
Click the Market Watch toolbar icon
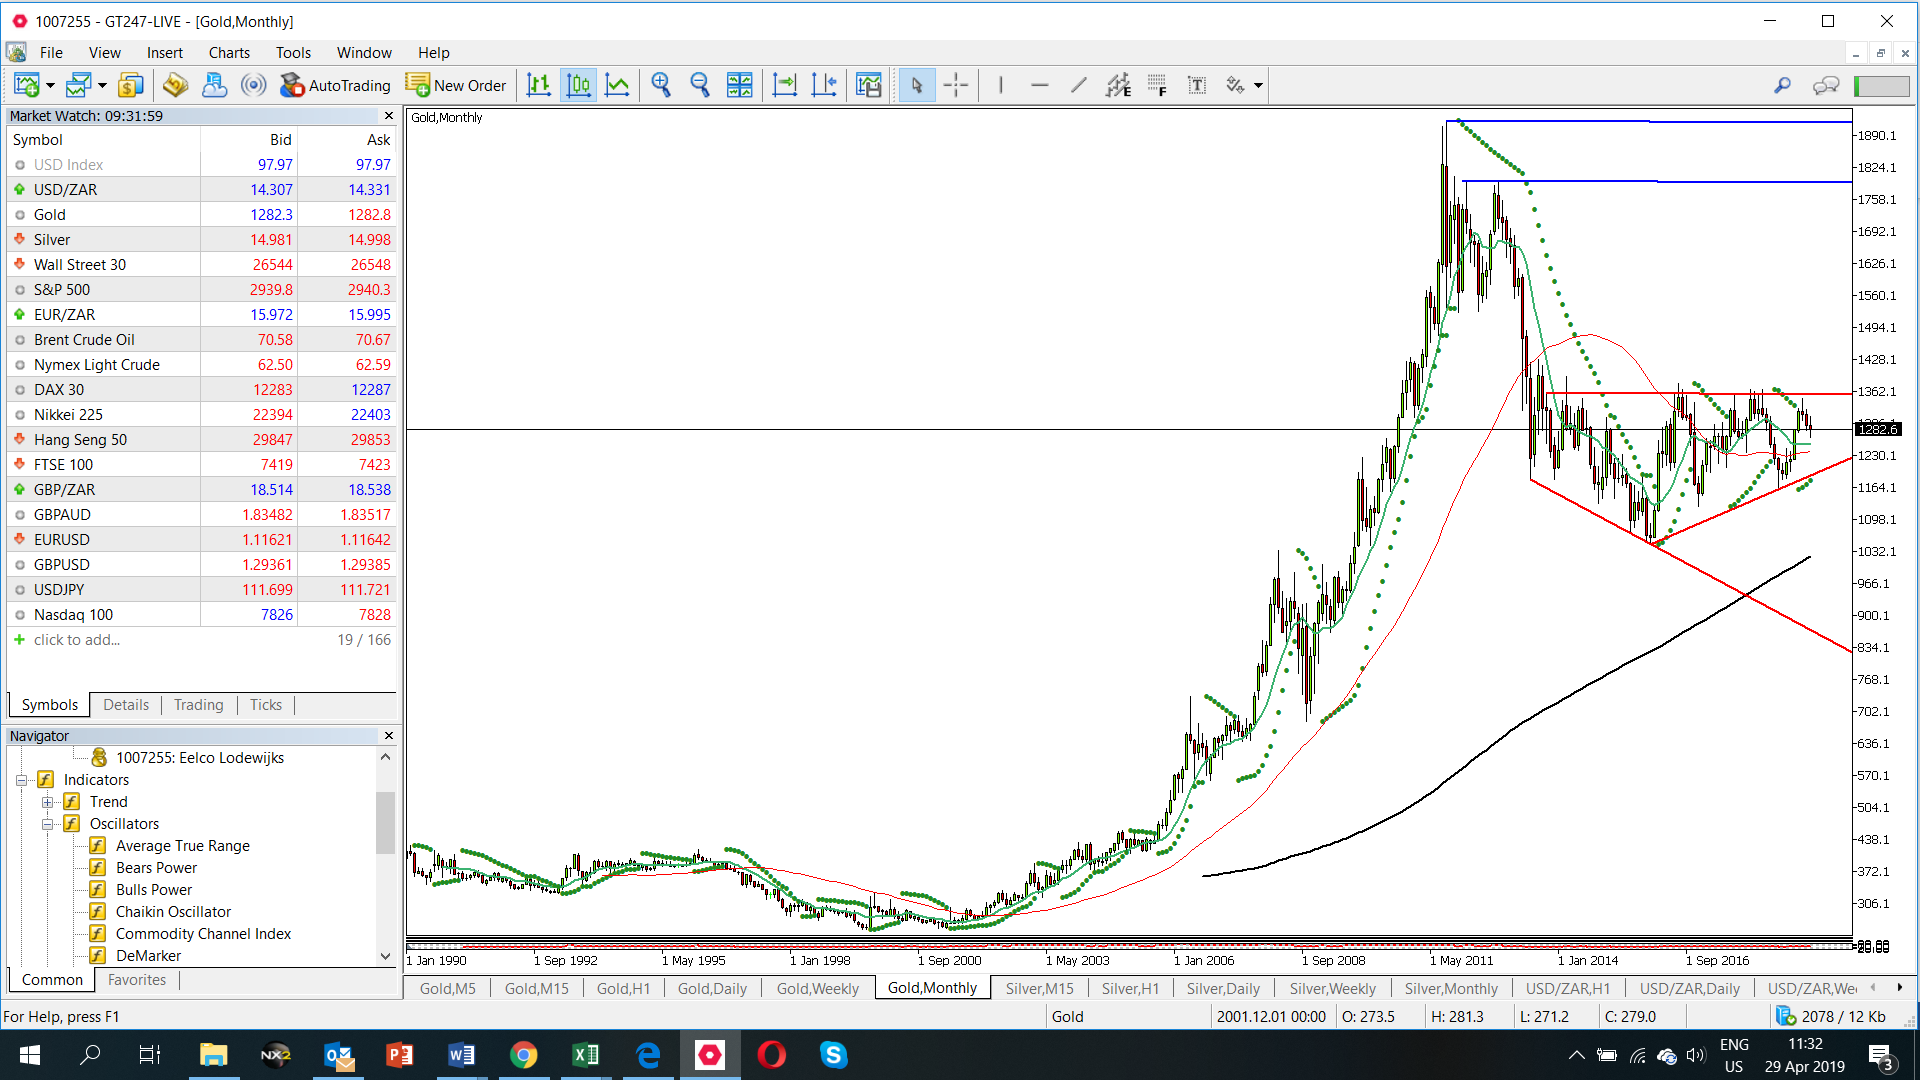point(175,85)
